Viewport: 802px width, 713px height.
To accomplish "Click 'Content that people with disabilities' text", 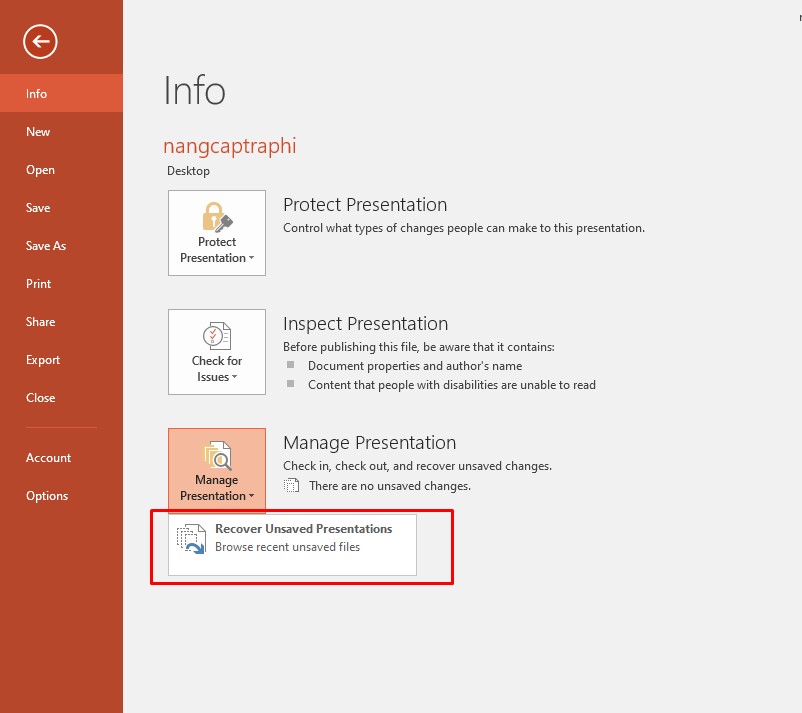I will tap(452, 385).
